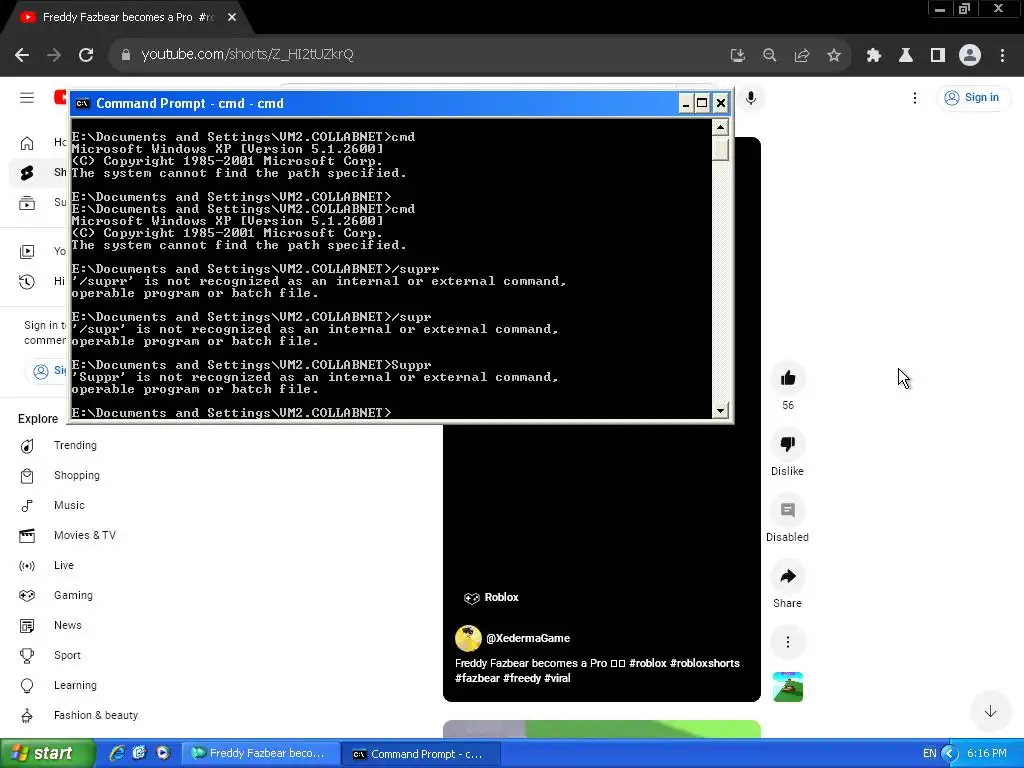Go to next short with down arrow

click(x=990, y=711)
